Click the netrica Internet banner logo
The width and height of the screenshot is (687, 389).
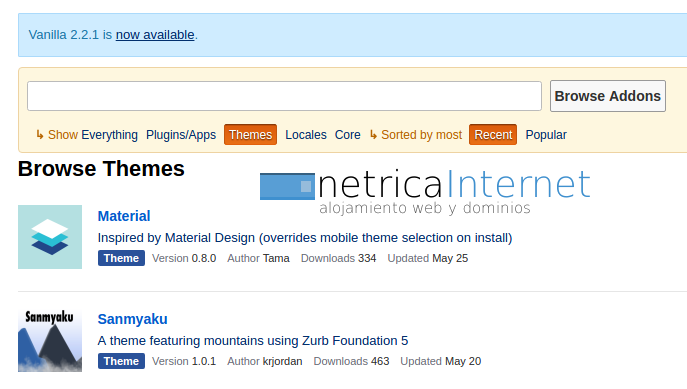(425, 193)
